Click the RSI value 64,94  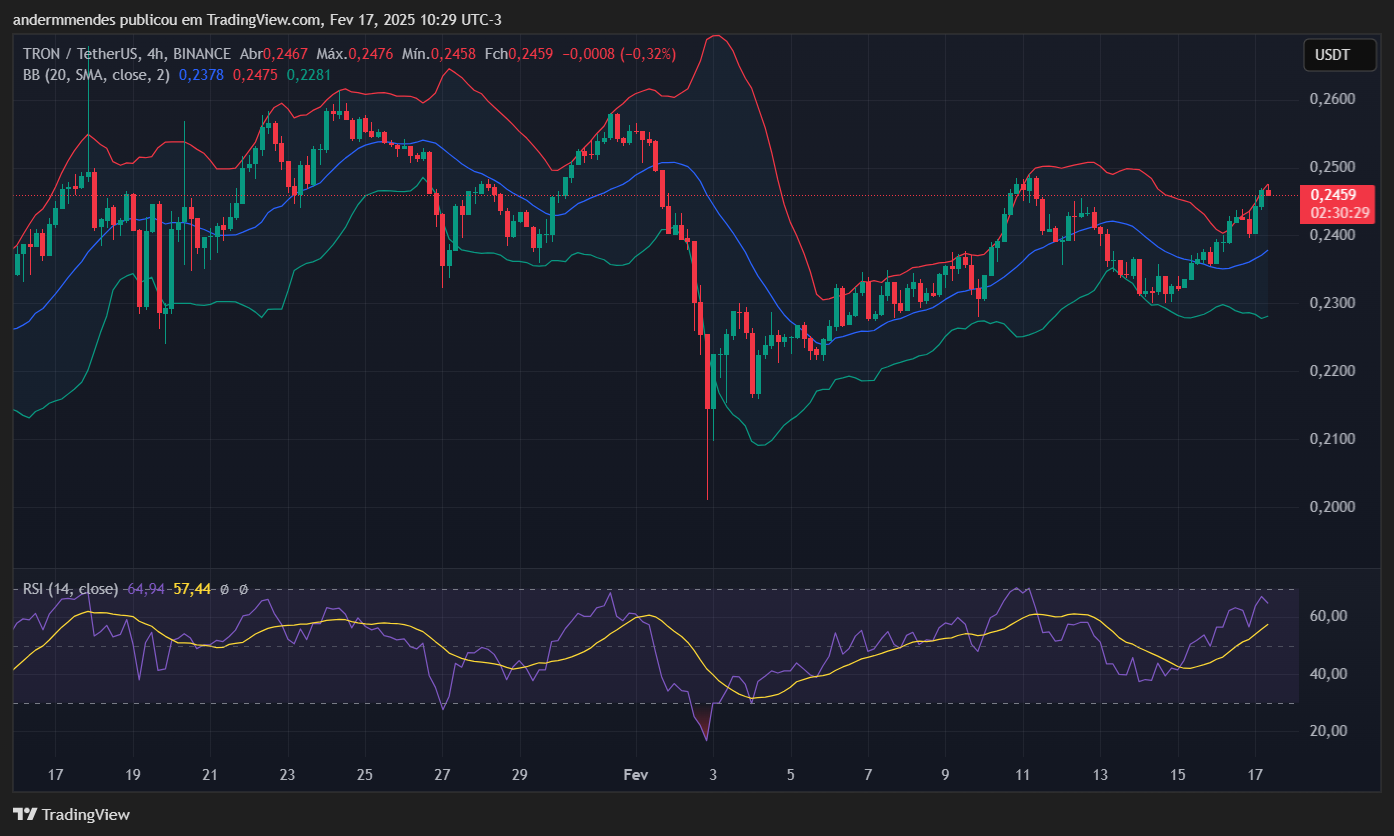(x=146, y=589)
